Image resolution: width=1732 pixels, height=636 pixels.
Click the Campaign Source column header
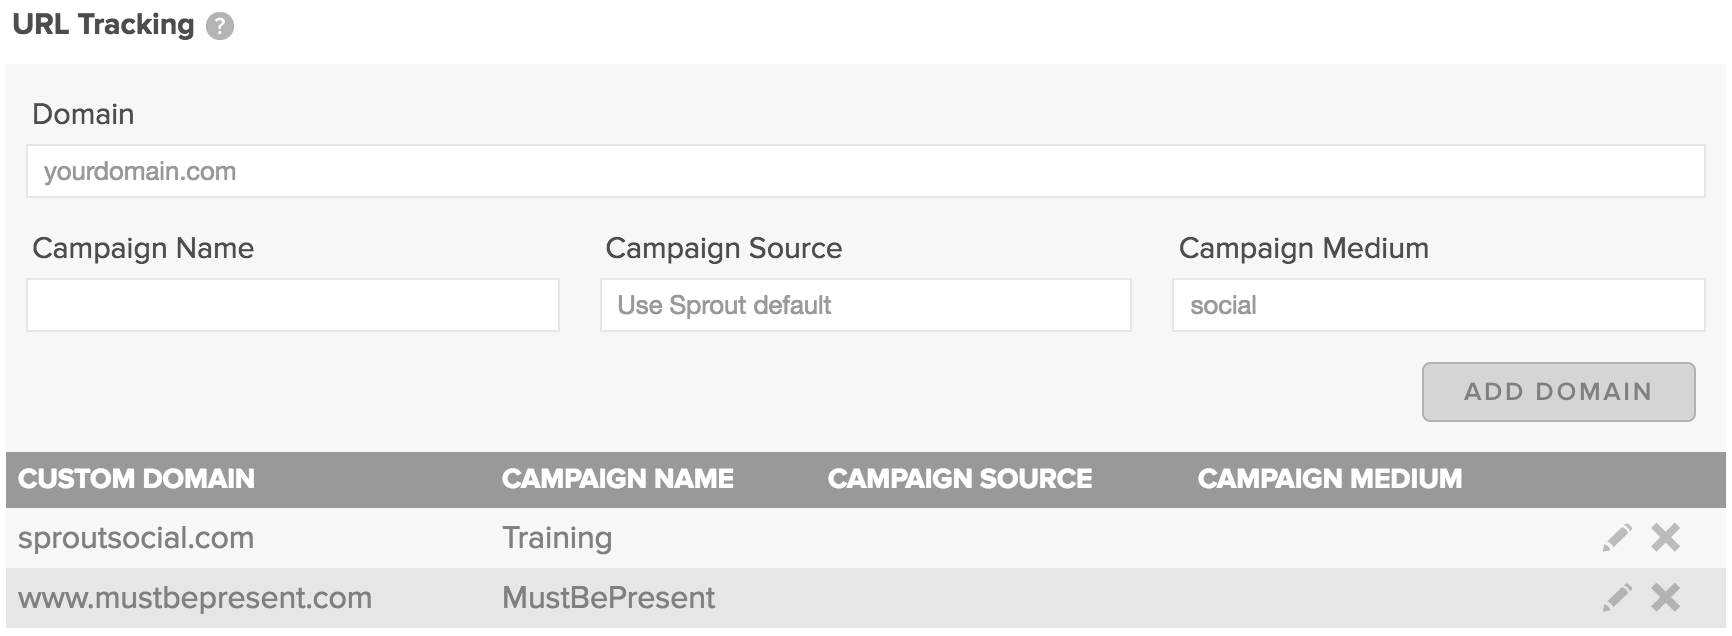(x=960, y=479)
